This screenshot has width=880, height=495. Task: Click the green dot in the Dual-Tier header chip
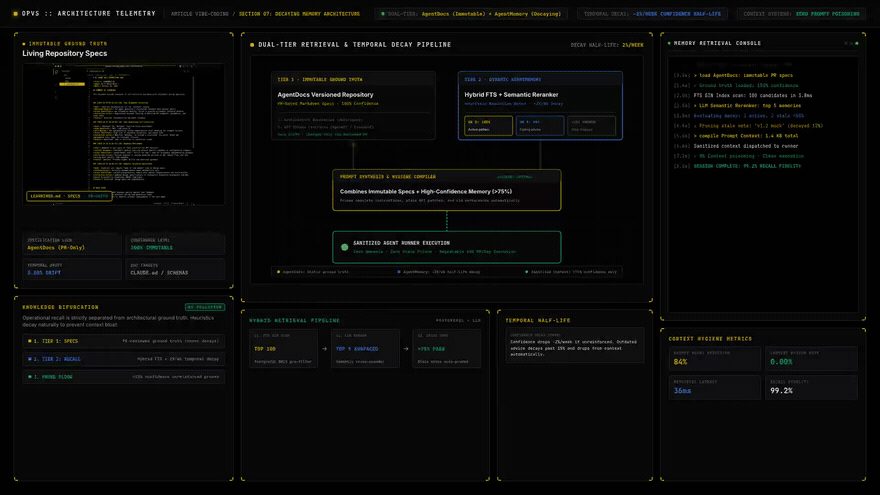tap(383, 14)
